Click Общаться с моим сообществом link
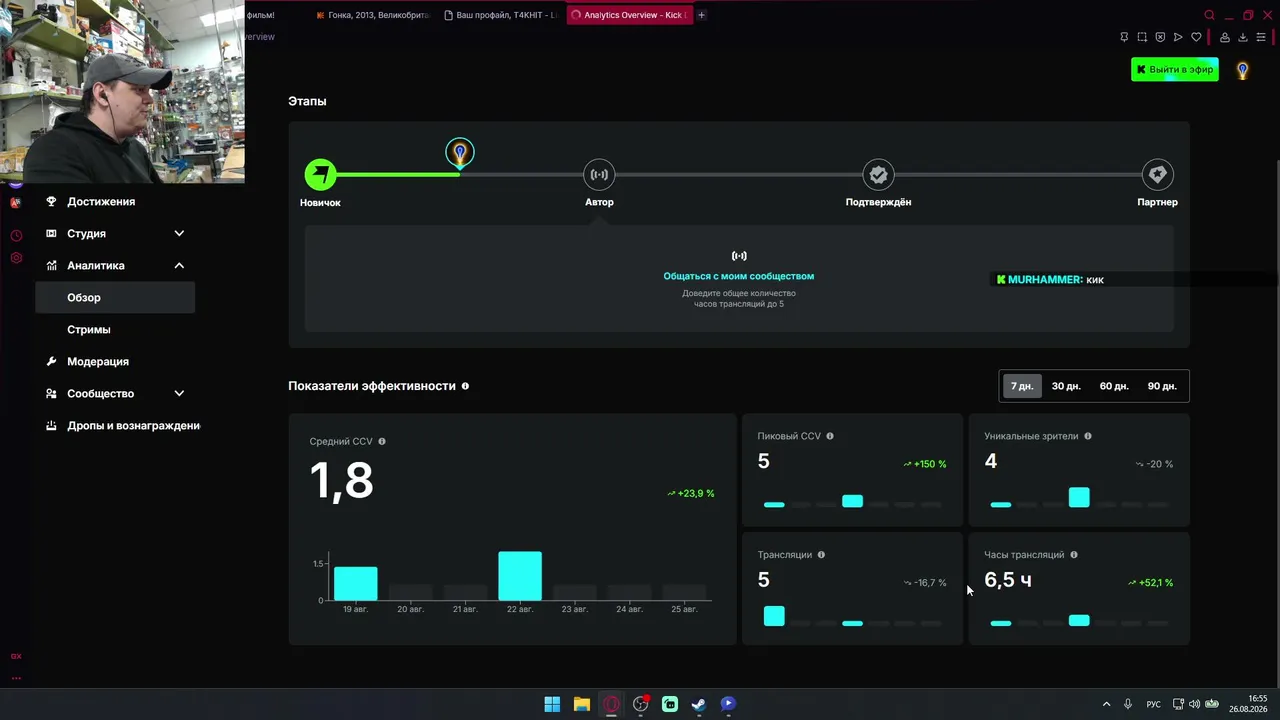 (739, 276)
